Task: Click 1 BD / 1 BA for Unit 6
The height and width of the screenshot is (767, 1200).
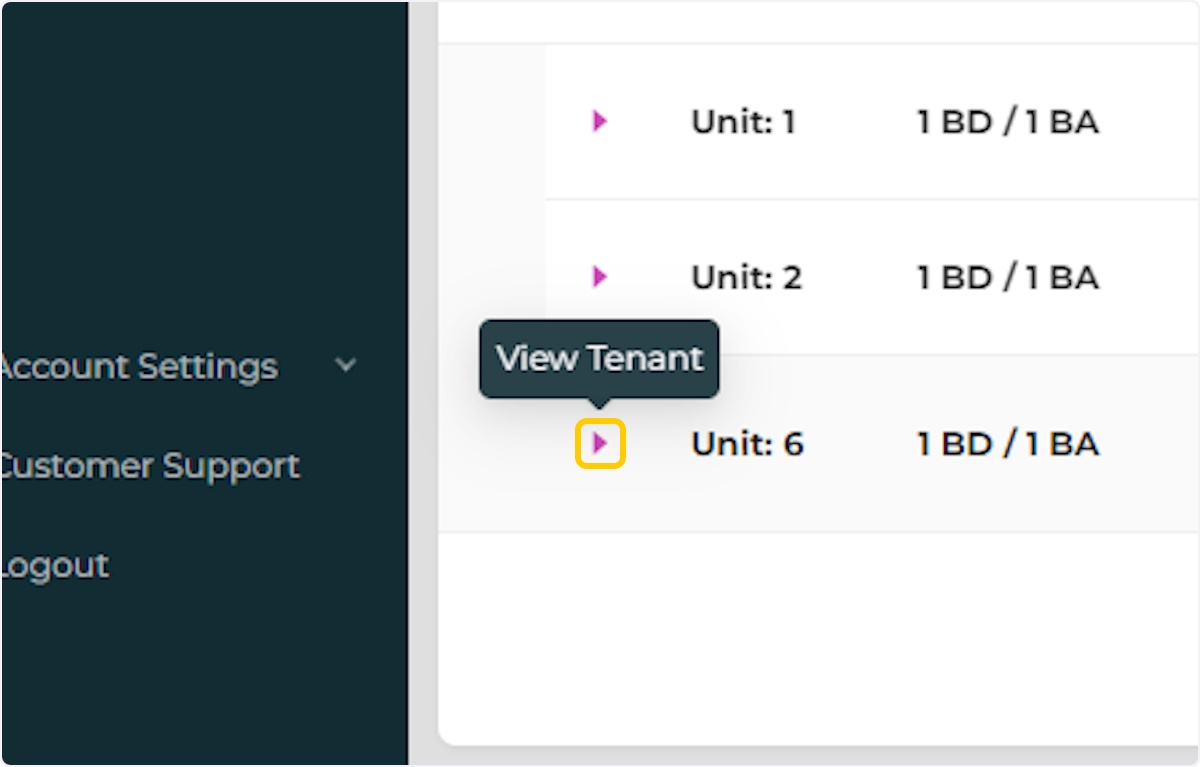Action: [x=1007, y=443]
